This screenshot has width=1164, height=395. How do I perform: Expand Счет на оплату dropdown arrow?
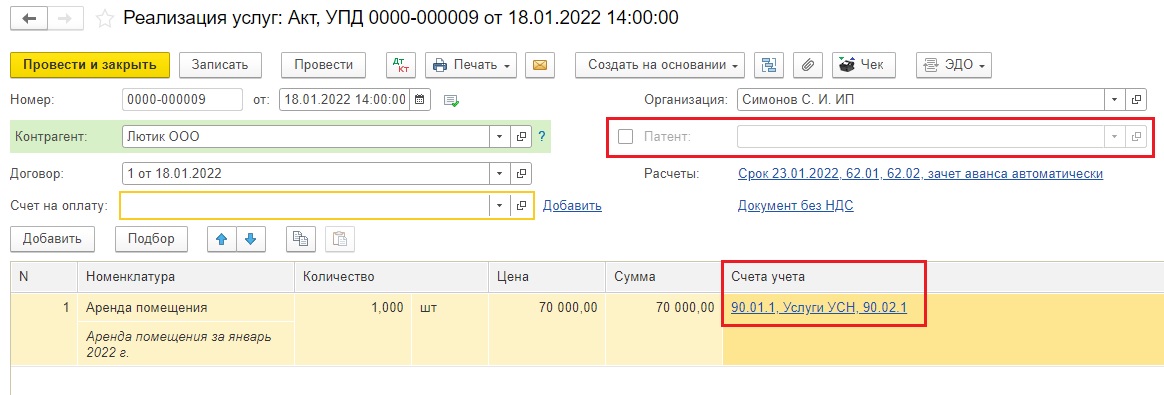500,206
